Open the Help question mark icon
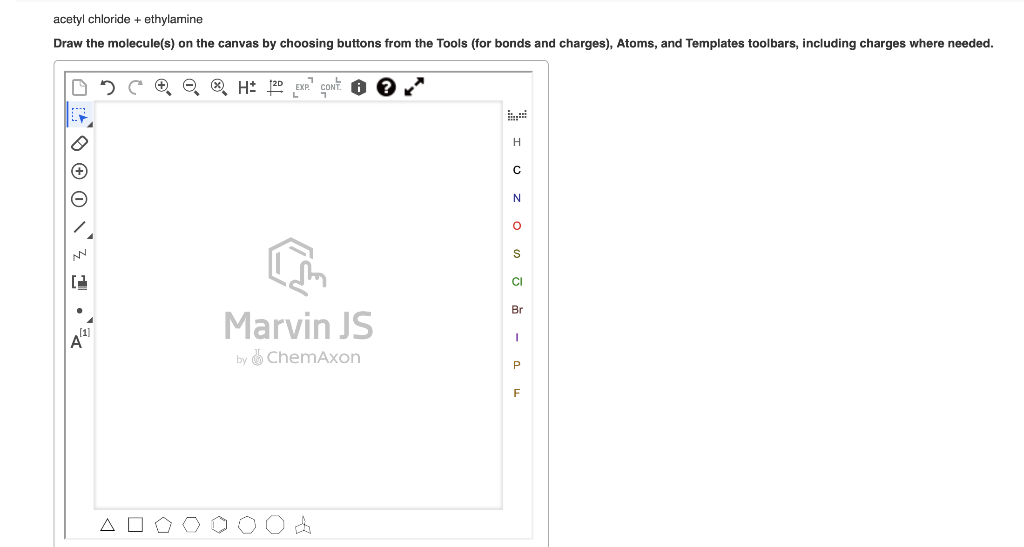This screenshot has width=1024, height=547. click(x=386, y=87)
